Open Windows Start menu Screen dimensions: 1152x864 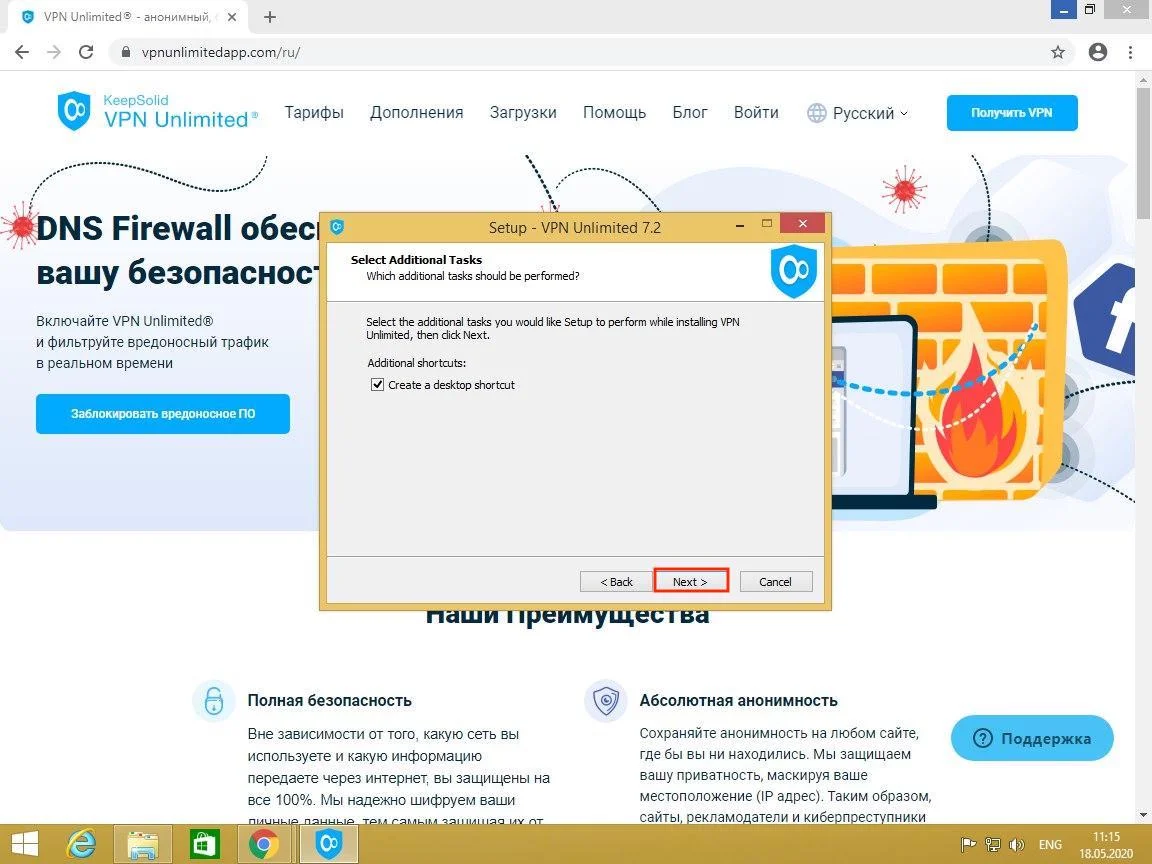pos(26,845)
